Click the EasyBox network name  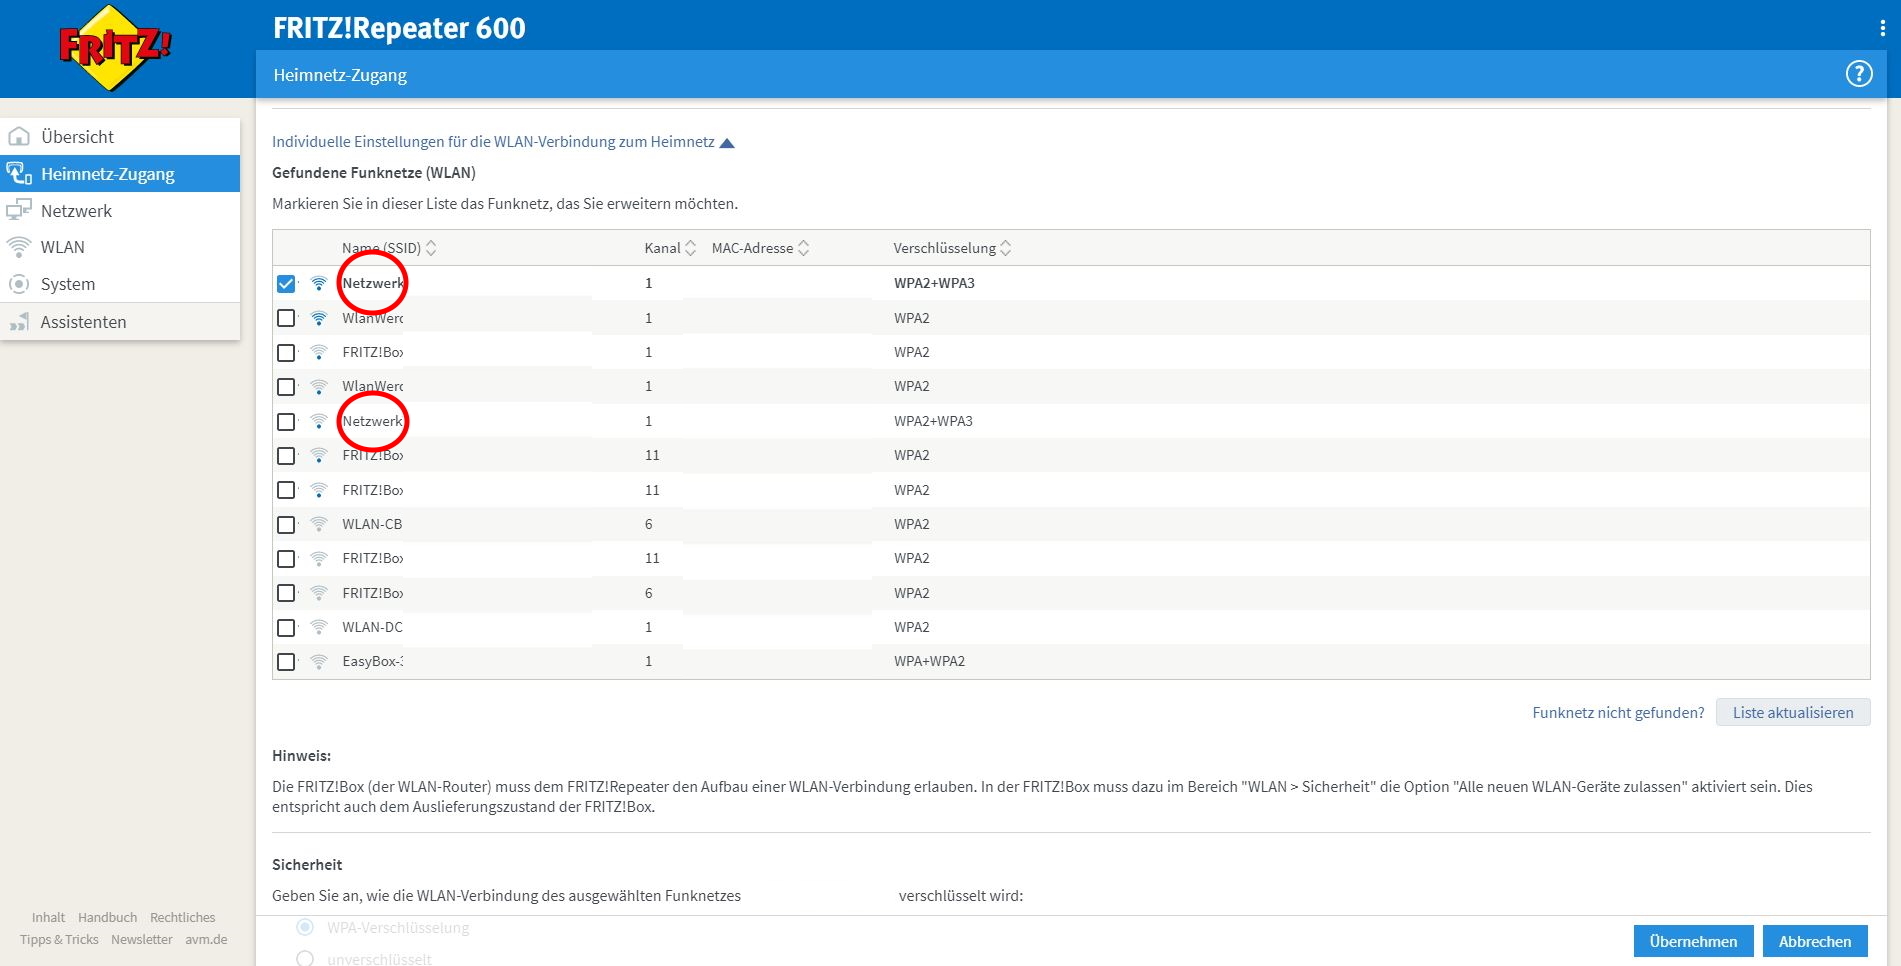372,662
